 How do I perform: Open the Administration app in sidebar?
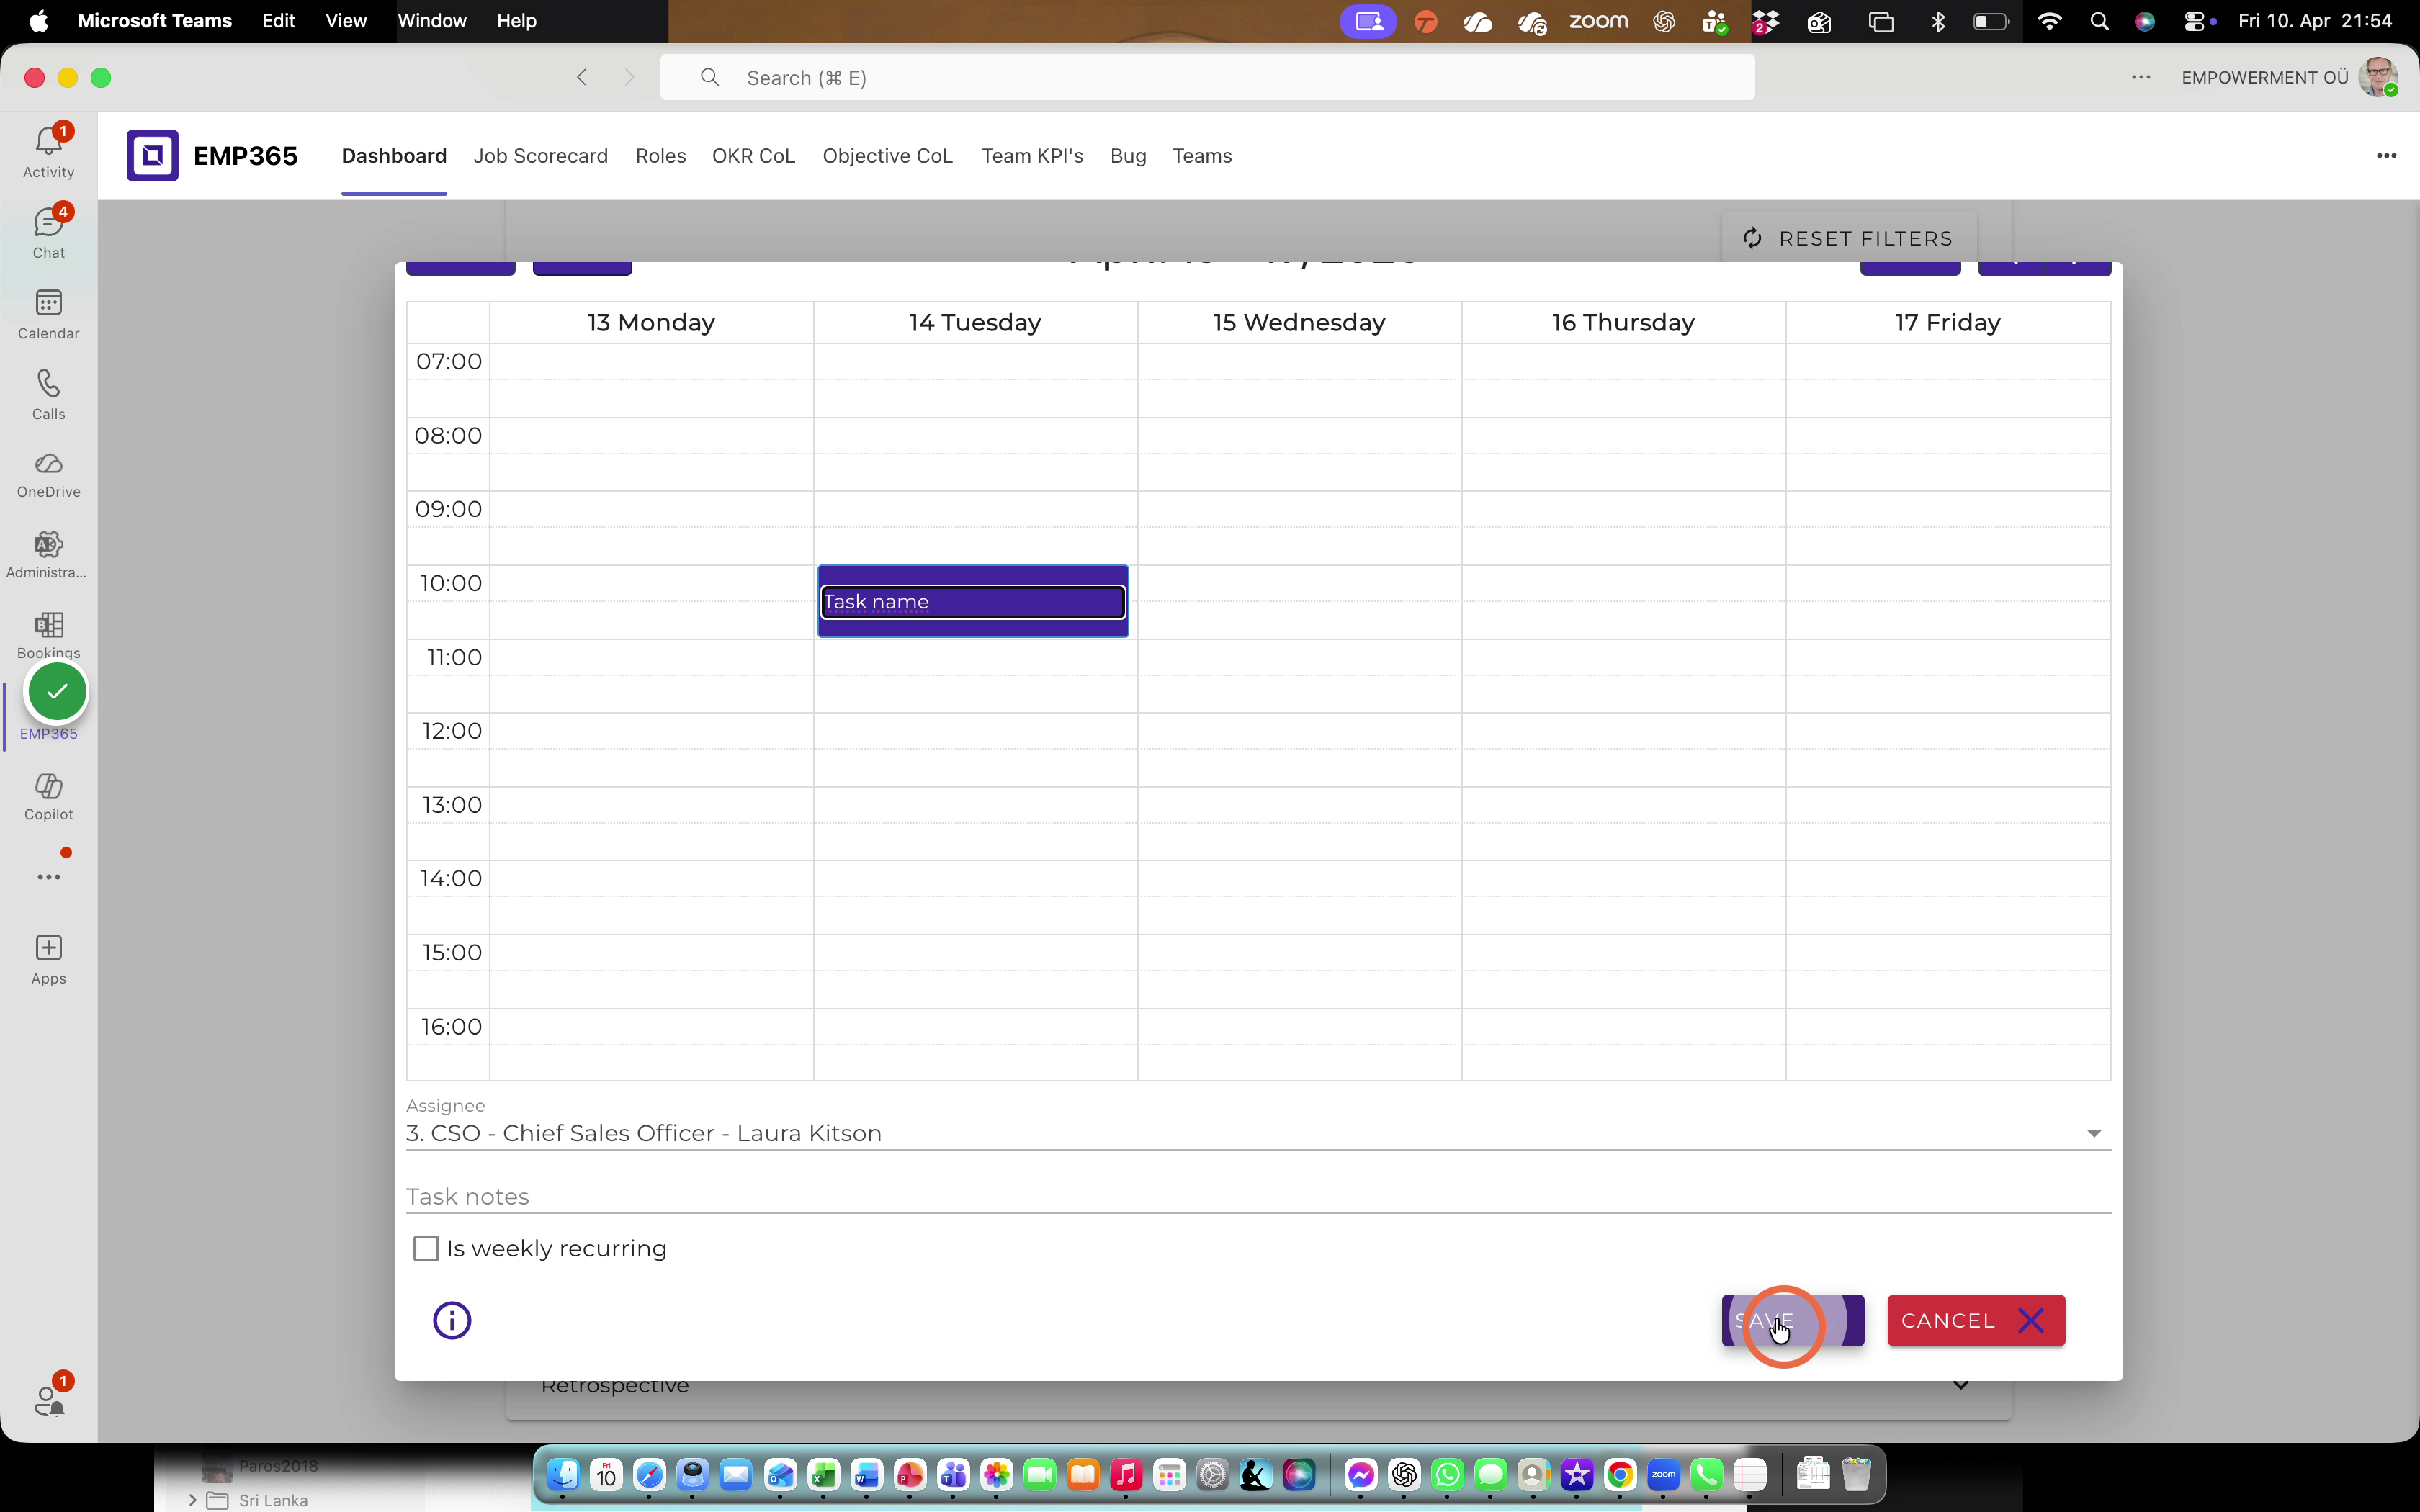pyautogui.click(x=48, y=554)
